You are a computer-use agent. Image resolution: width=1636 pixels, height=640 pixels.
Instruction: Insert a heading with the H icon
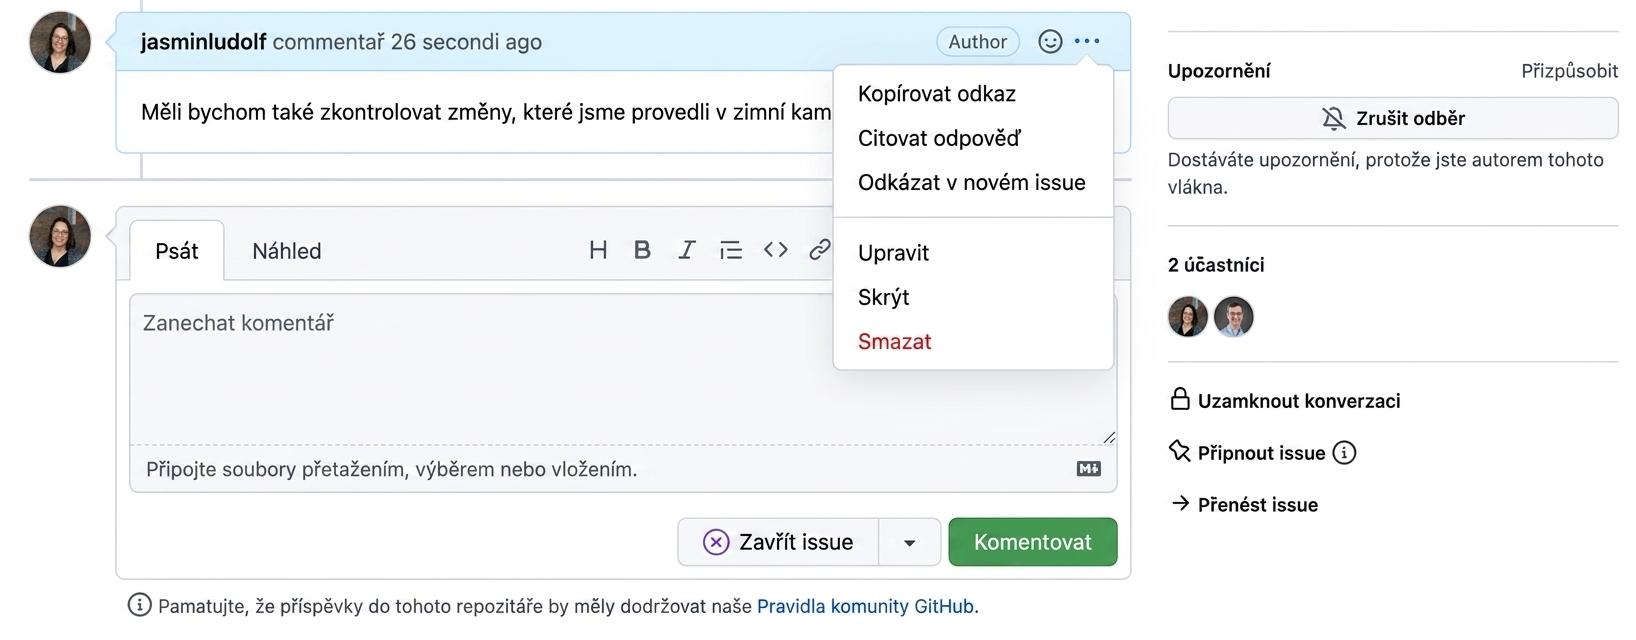(598, 250)
